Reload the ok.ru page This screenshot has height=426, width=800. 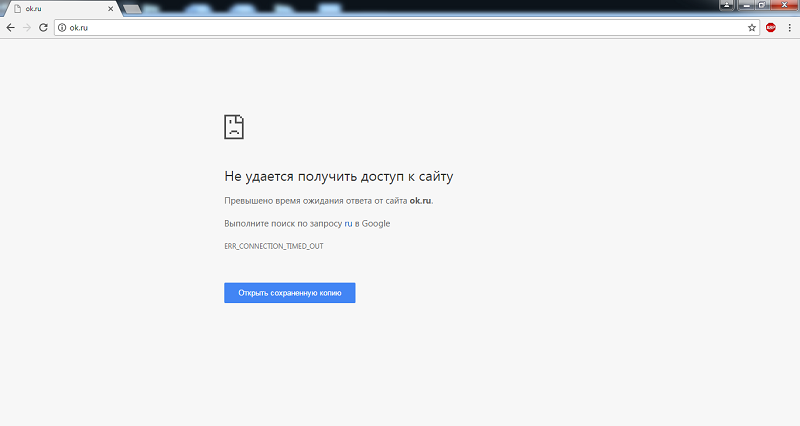tap(43, 28)
